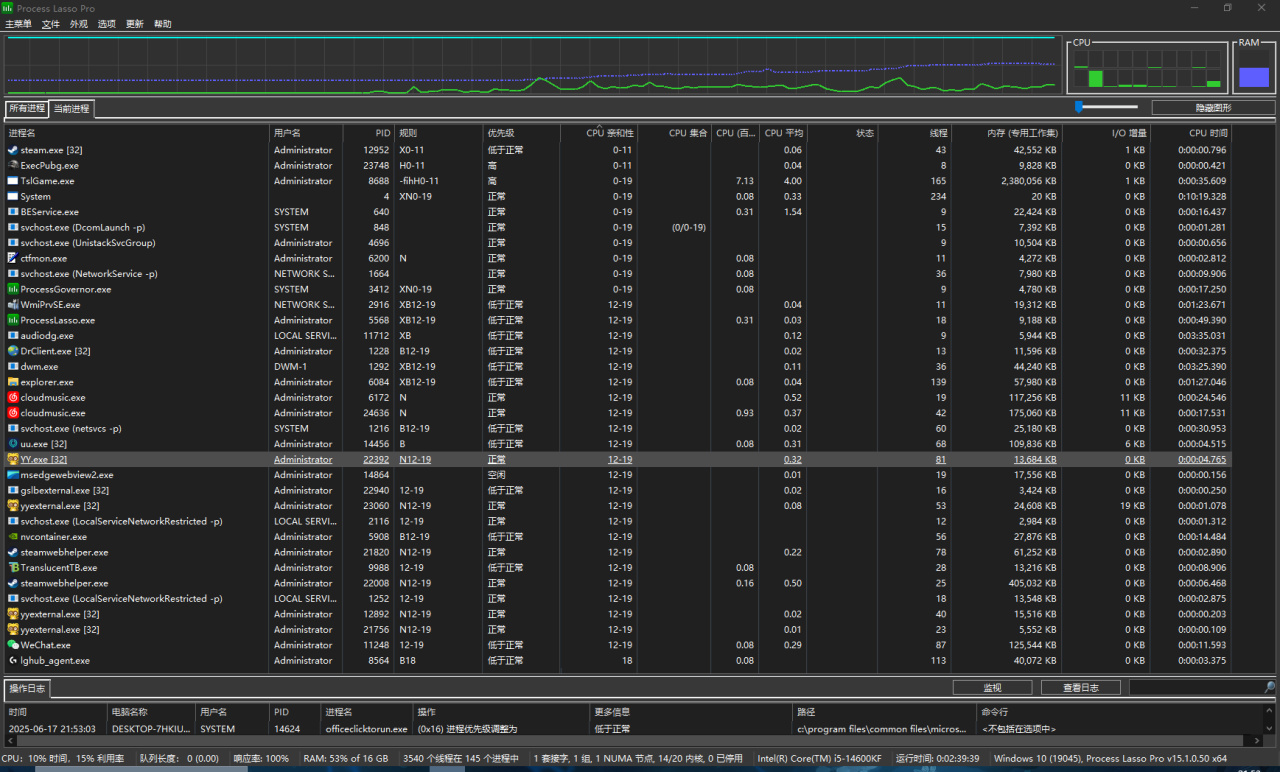
Task: Sort by the CPU 亲和性 column header
Action: point(598,133)
